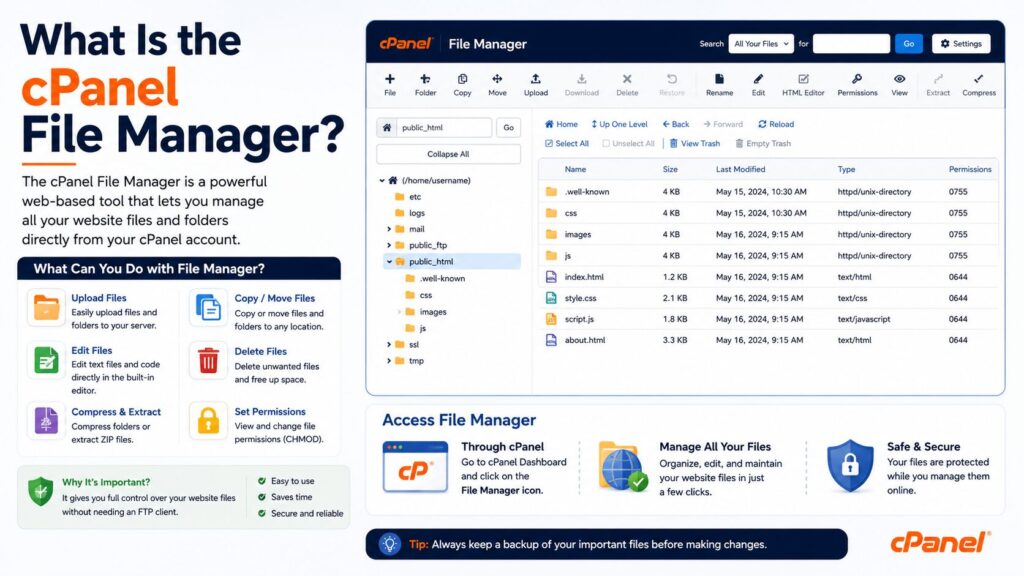
Task: Select the etc folder in tree
Action: (415, 197)
